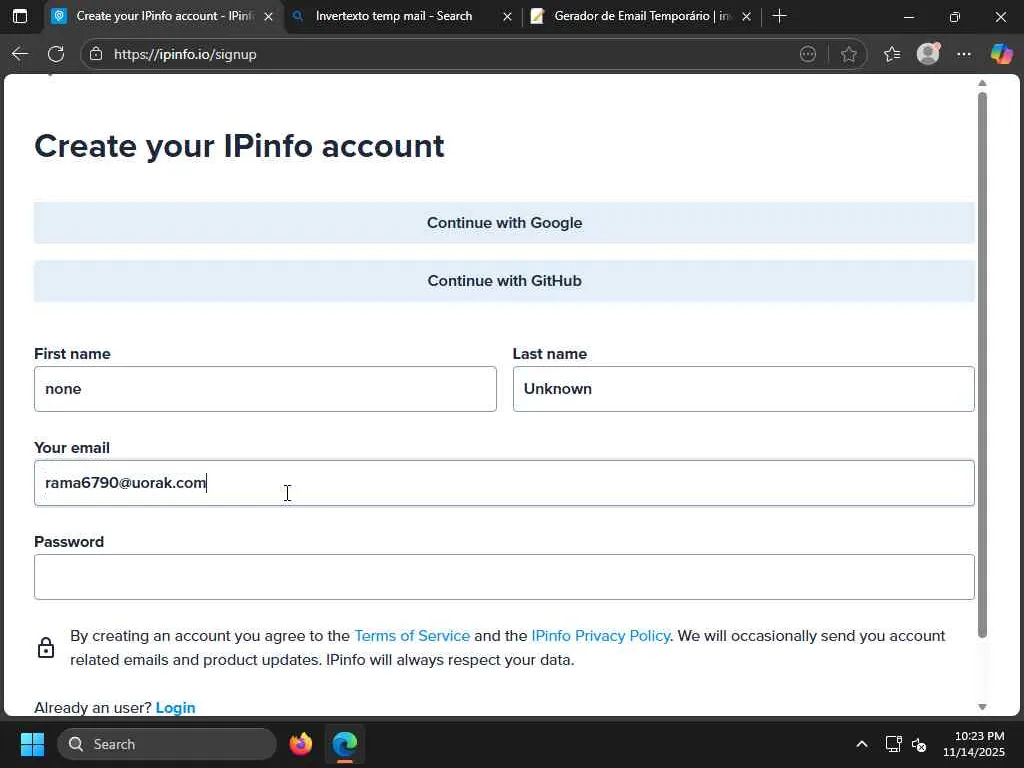
Task: Show hidden system tray icons
Action: (x=862, y=744)
